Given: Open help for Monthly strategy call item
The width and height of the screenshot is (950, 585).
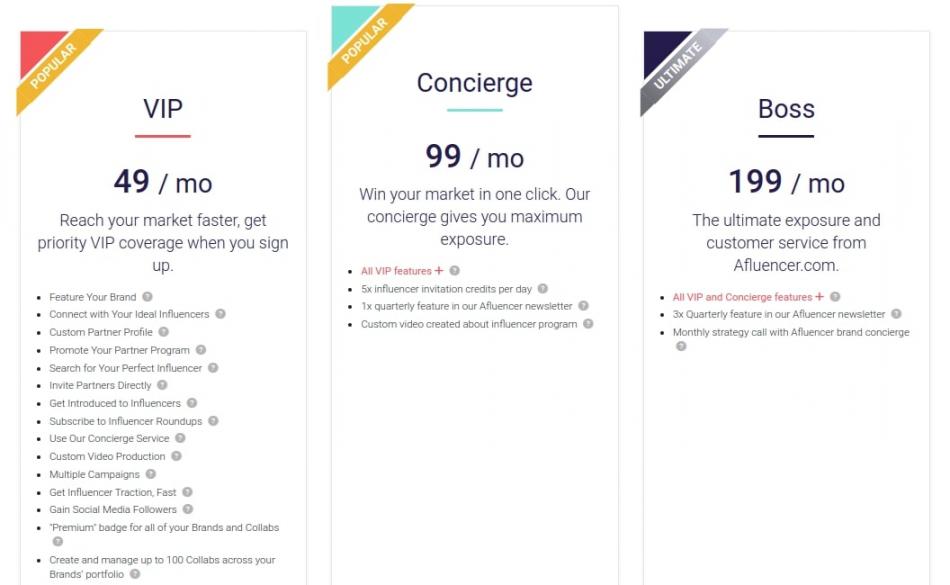Looking at the screenshot, I should tap(681, 346).
